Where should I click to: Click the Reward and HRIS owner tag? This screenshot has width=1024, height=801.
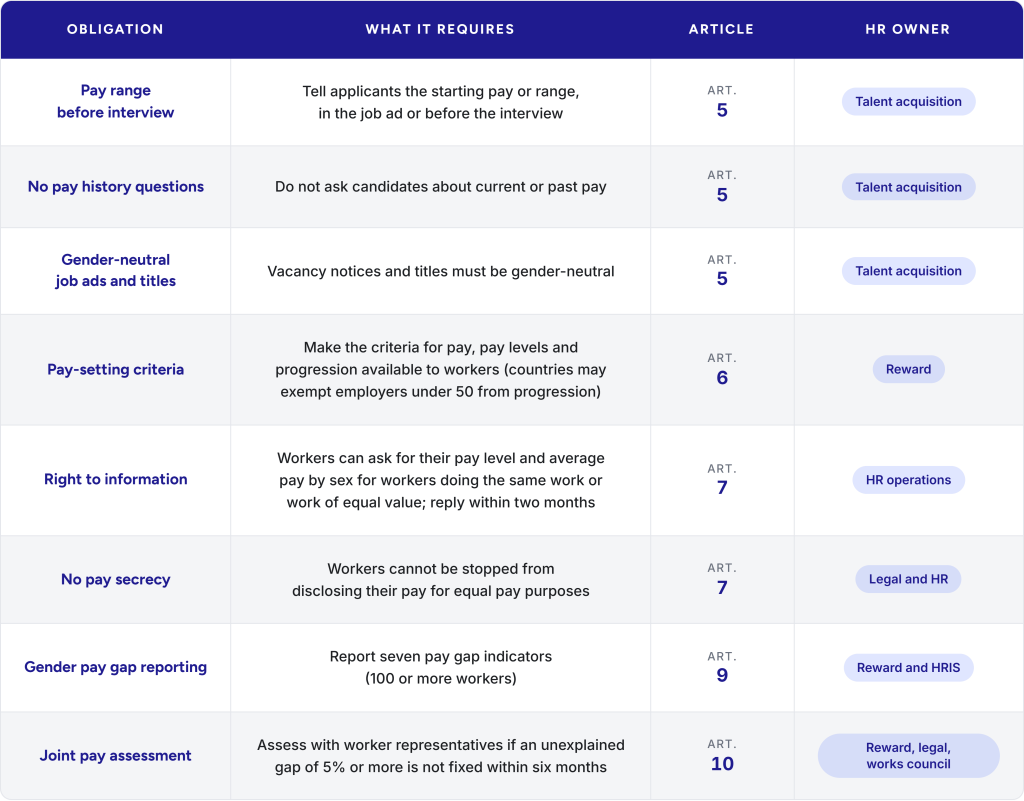(x=908, y=668)
